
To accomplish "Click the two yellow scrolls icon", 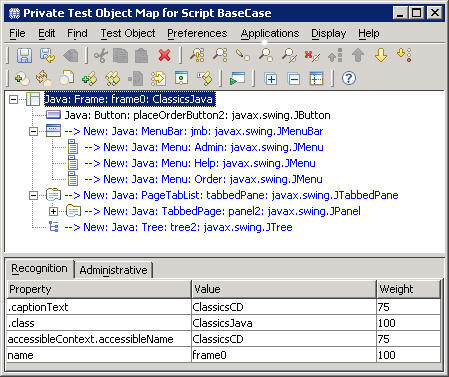I will [x=112, y=79].
